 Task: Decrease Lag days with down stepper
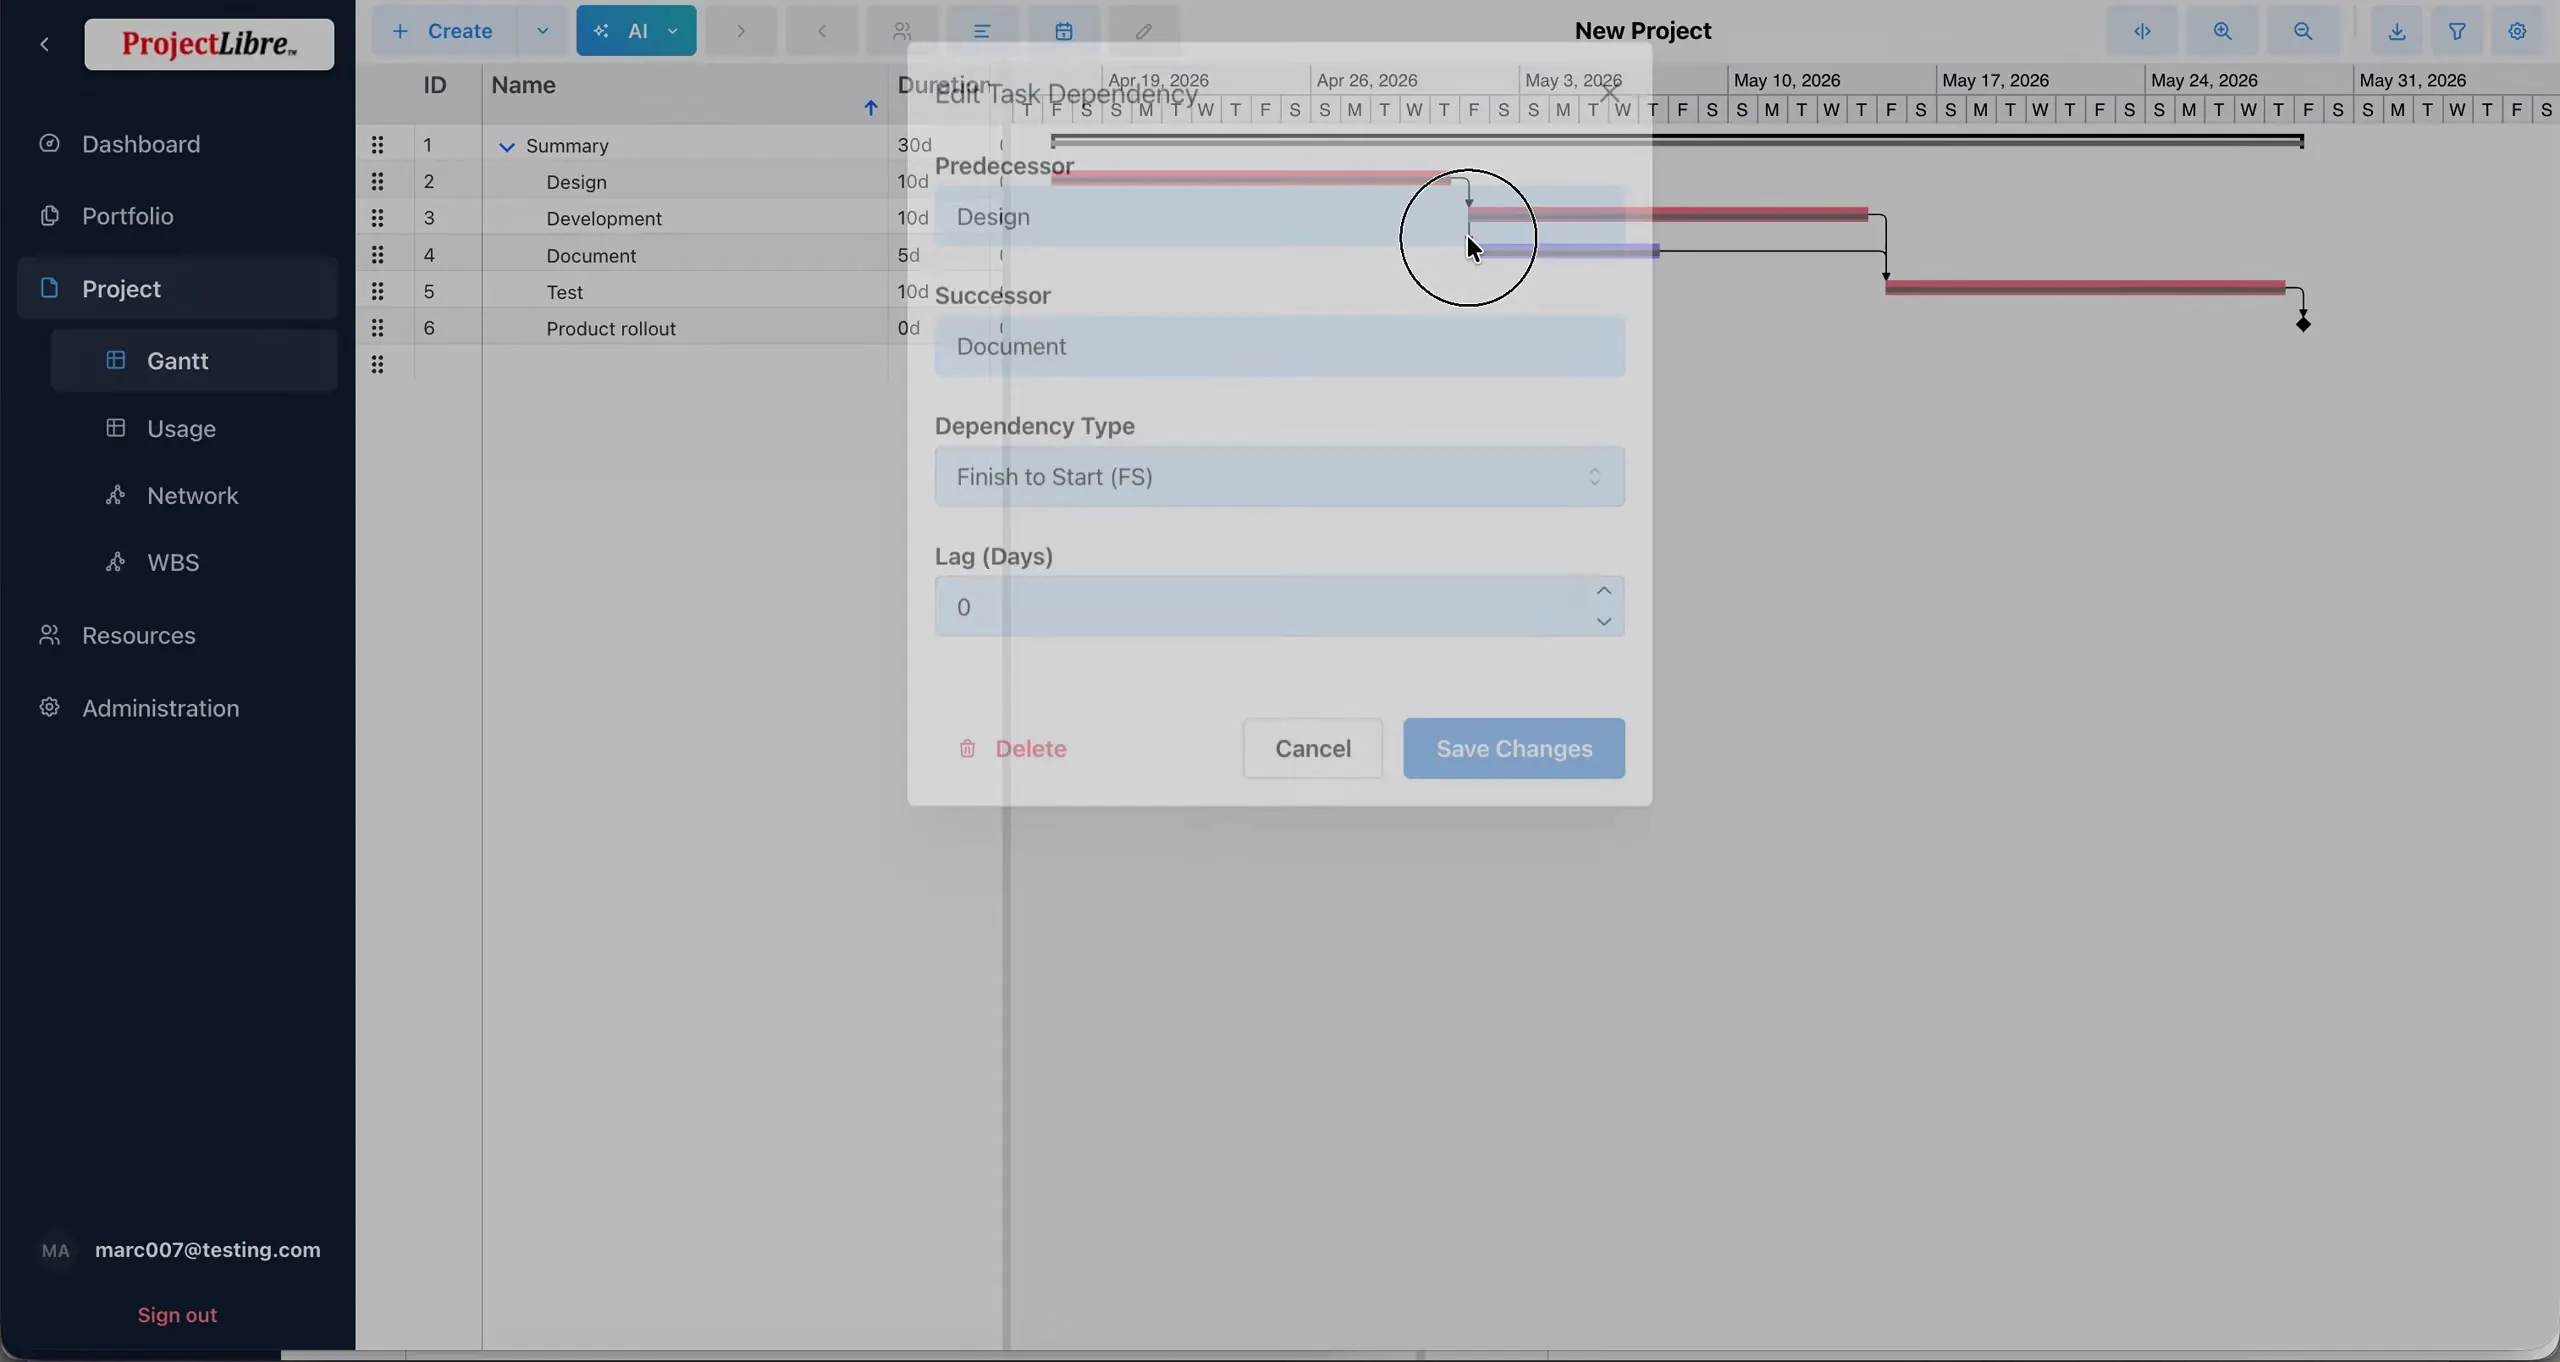pos(1604,622)
